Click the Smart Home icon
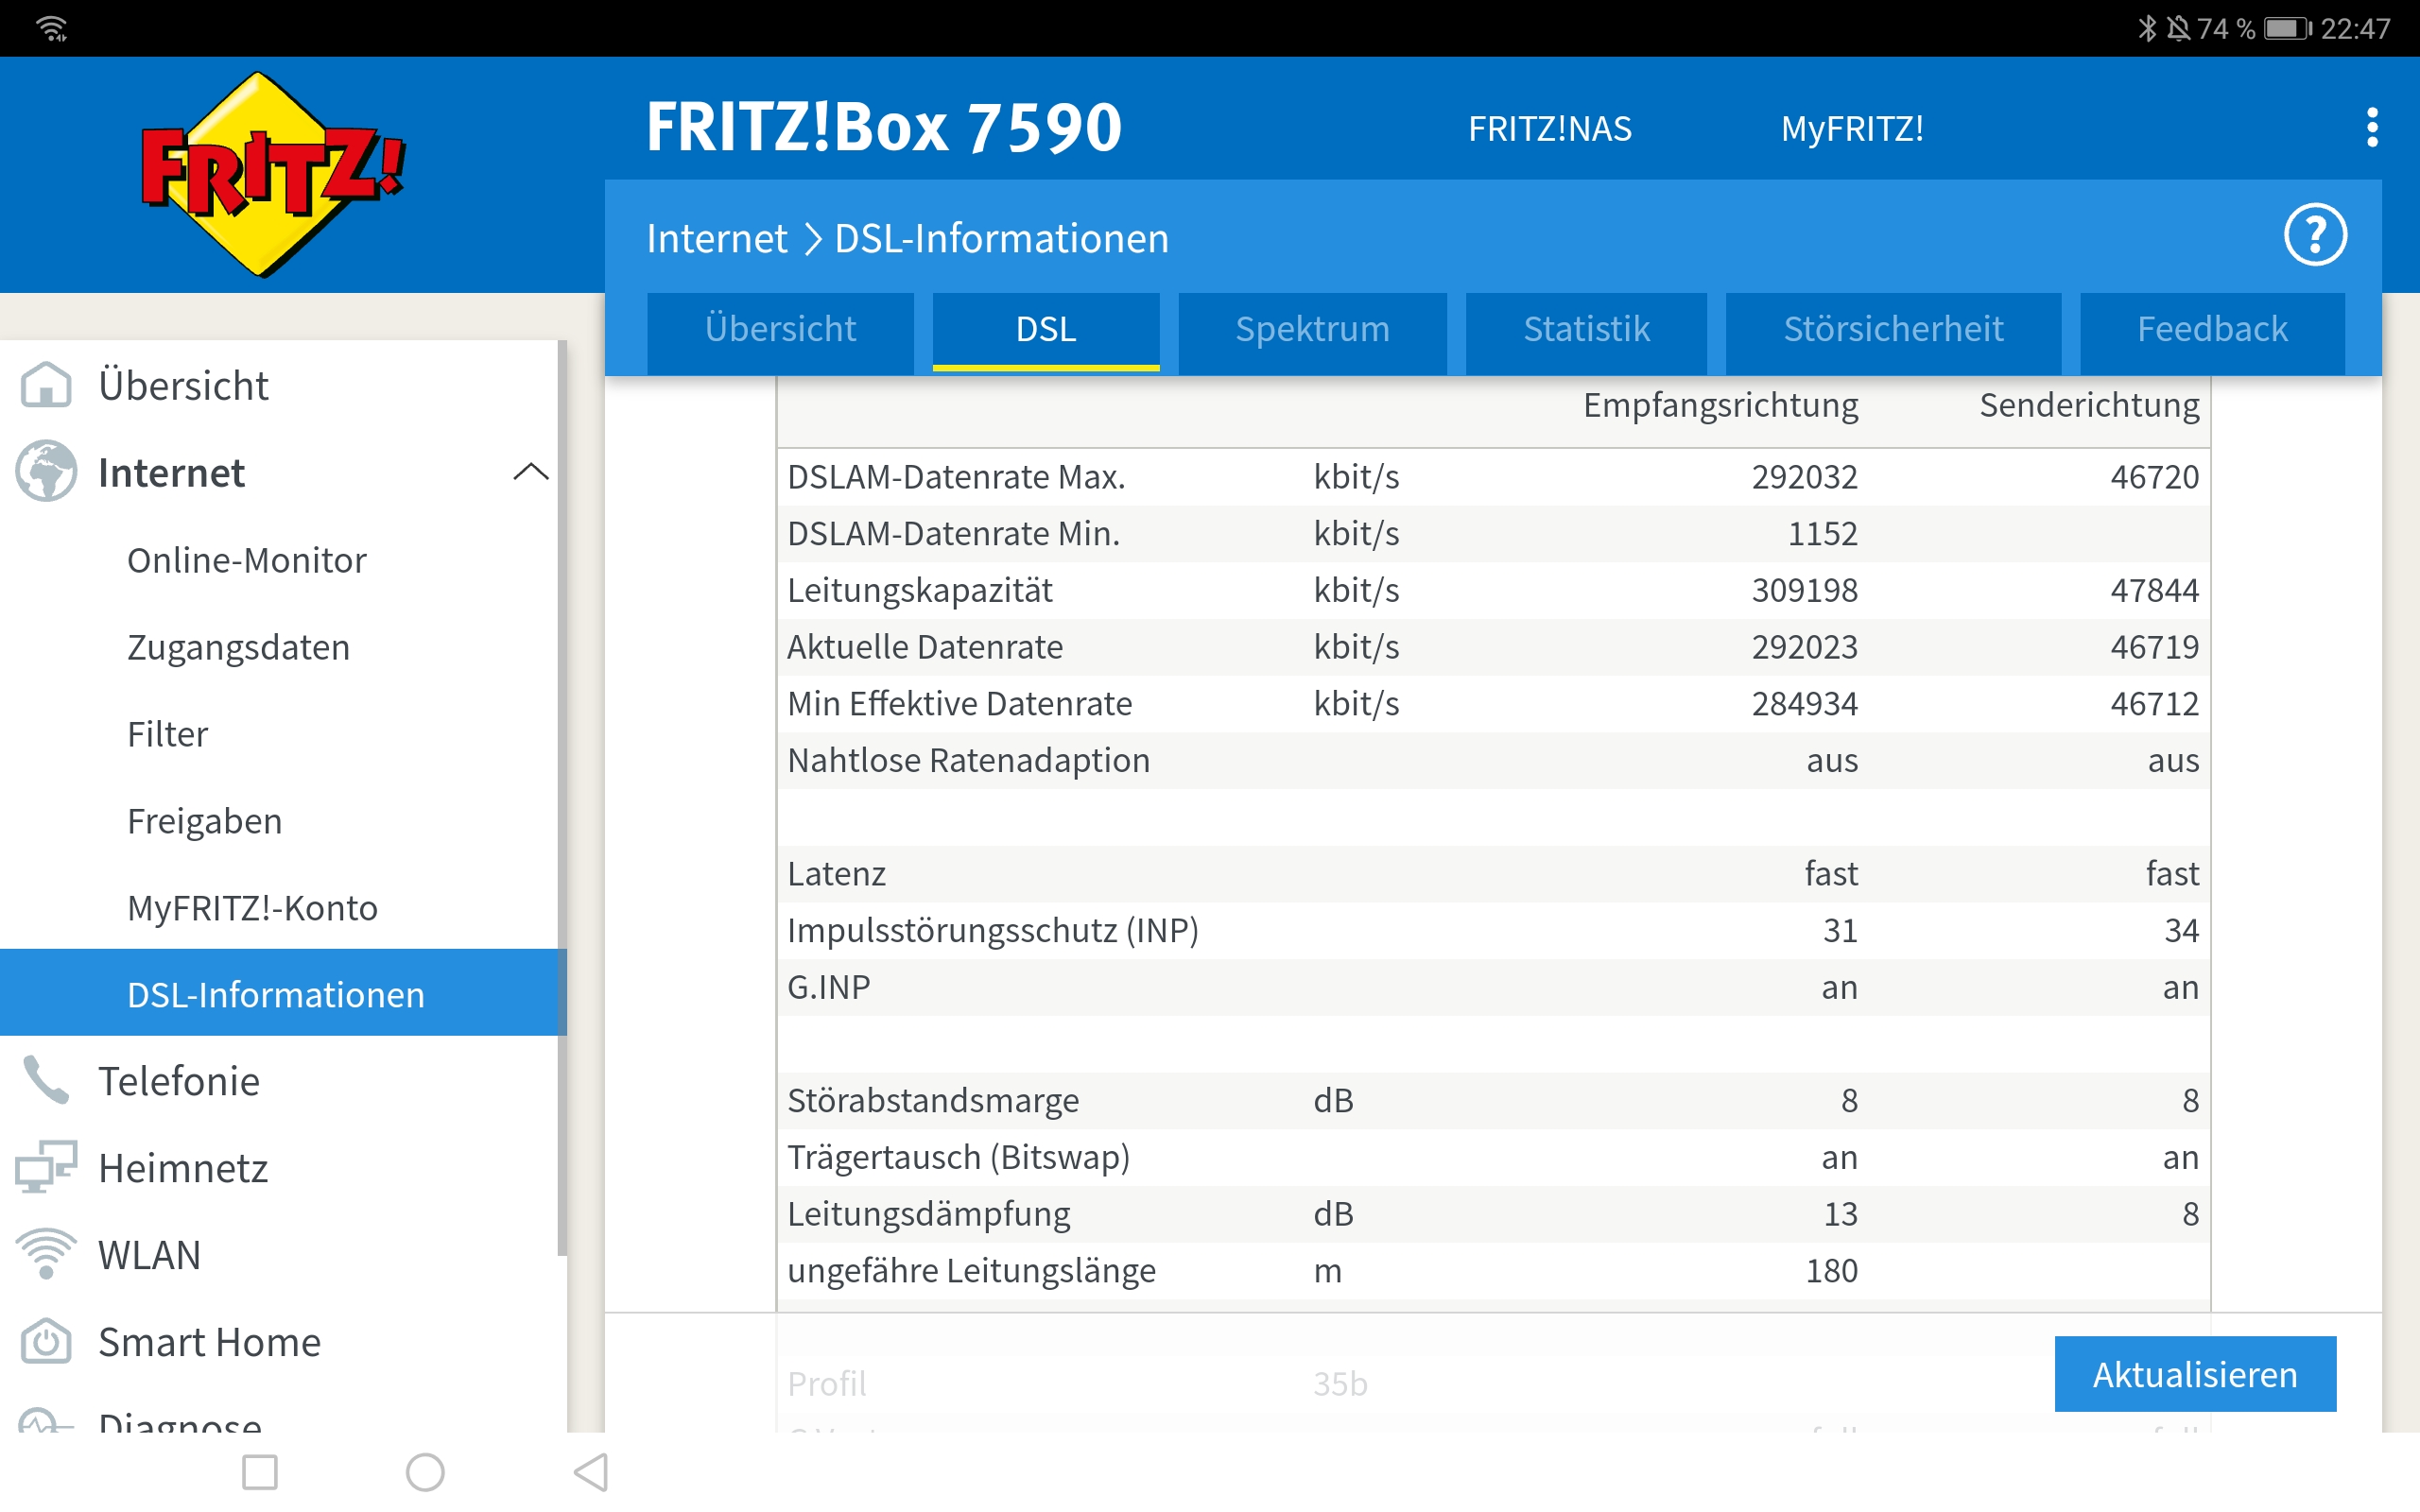The width and height of the screenshot is (2420, 1512). tap(46, 1341)
